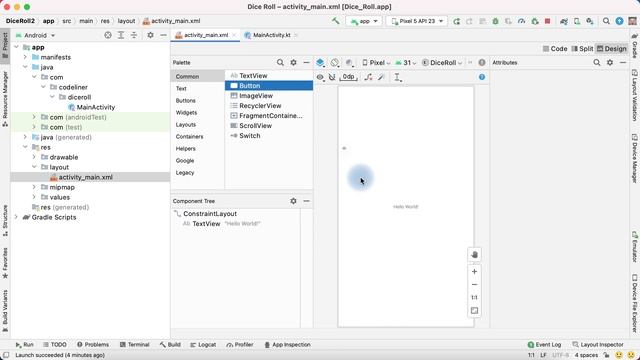Click the Hello World text on canvas
Image resolution: width=640 pixels, height=360 pixels.
[x=405, y=207]
